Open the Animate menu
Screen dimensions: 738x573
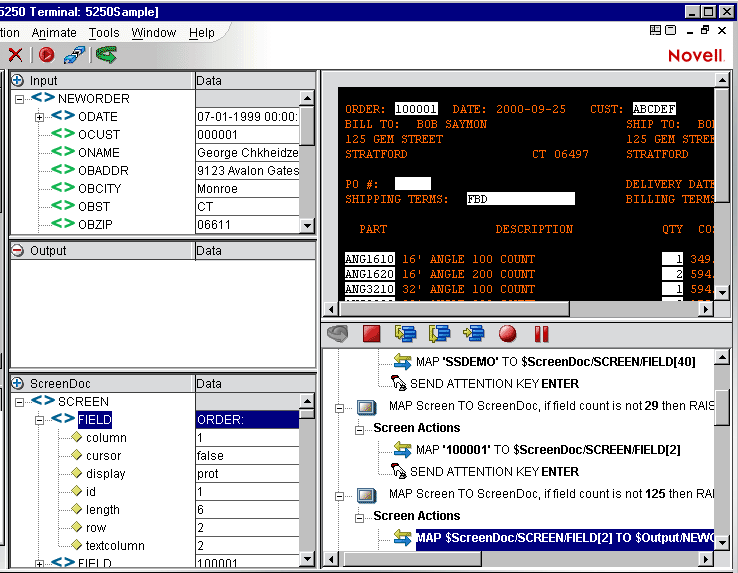[55, 33]
